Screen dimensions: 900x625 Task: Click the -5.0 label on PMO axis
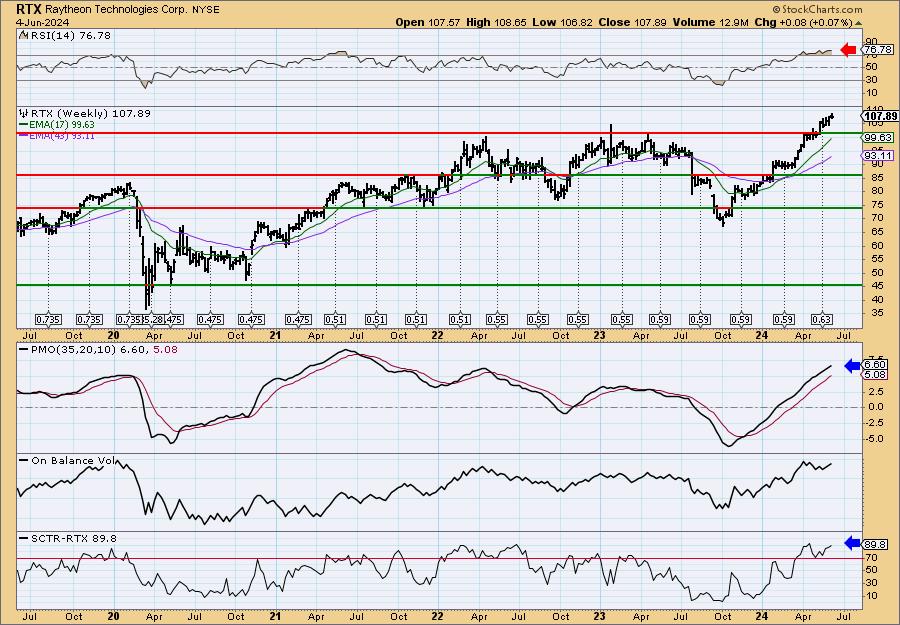coord(874,439)
